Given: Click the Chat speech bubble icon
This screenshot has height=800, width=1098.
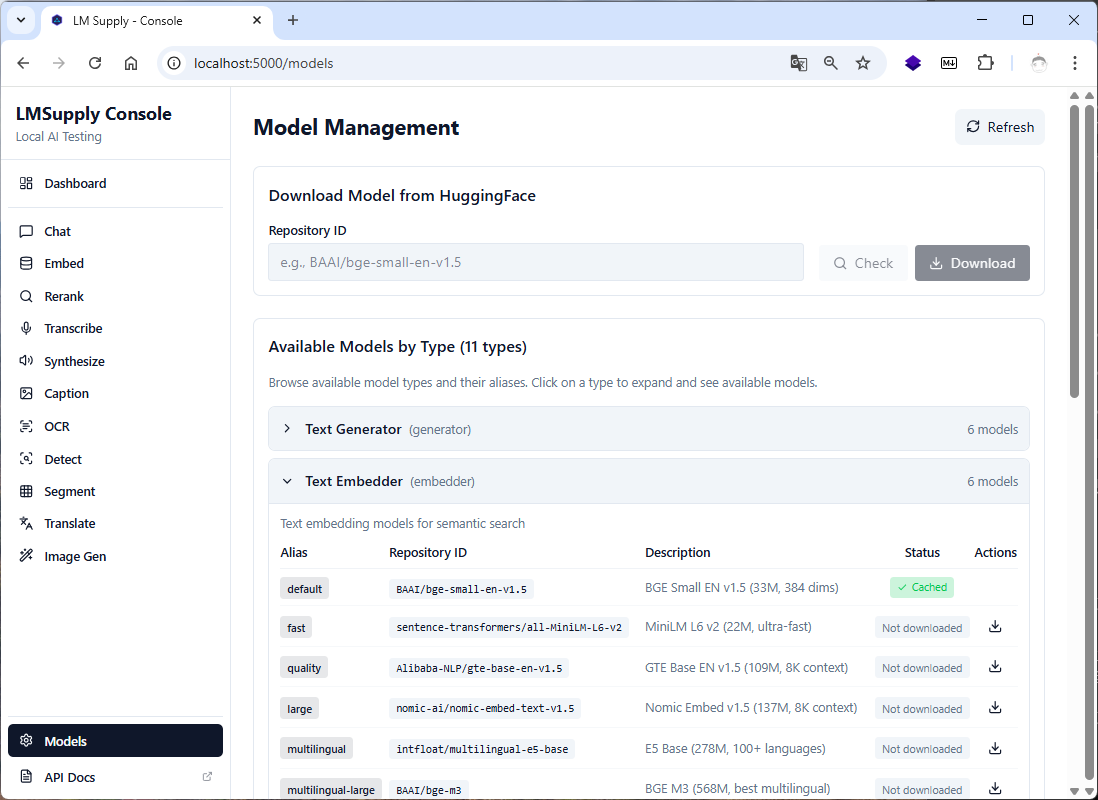Looking at the screenshot, I should [x=26, y=231].
